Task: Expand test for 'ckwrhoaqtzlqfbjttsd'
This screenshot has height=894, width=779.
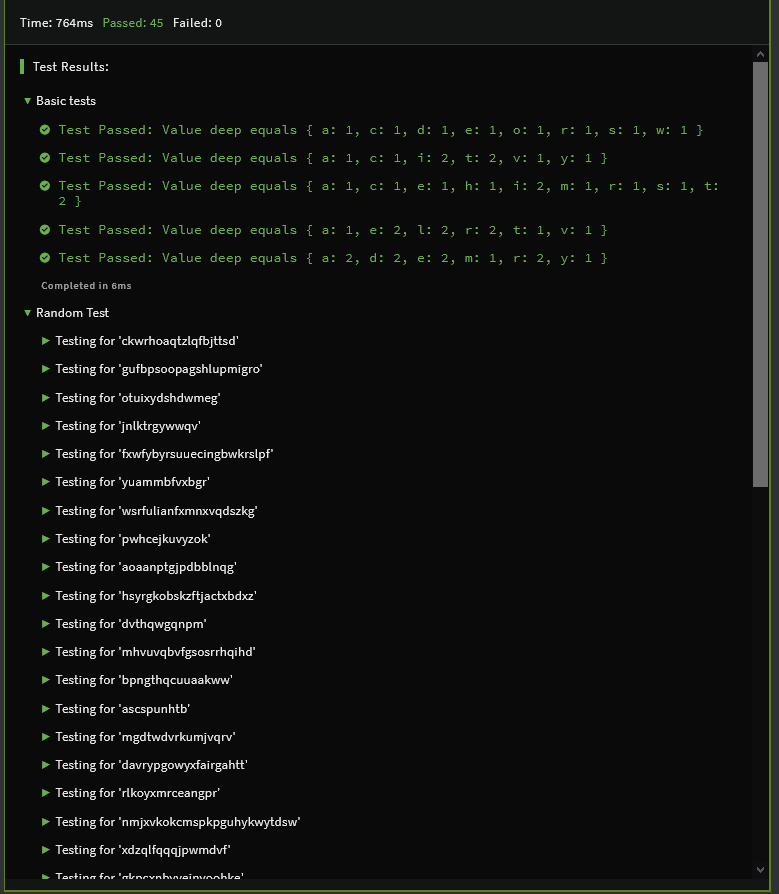Action: pos(46,341)
